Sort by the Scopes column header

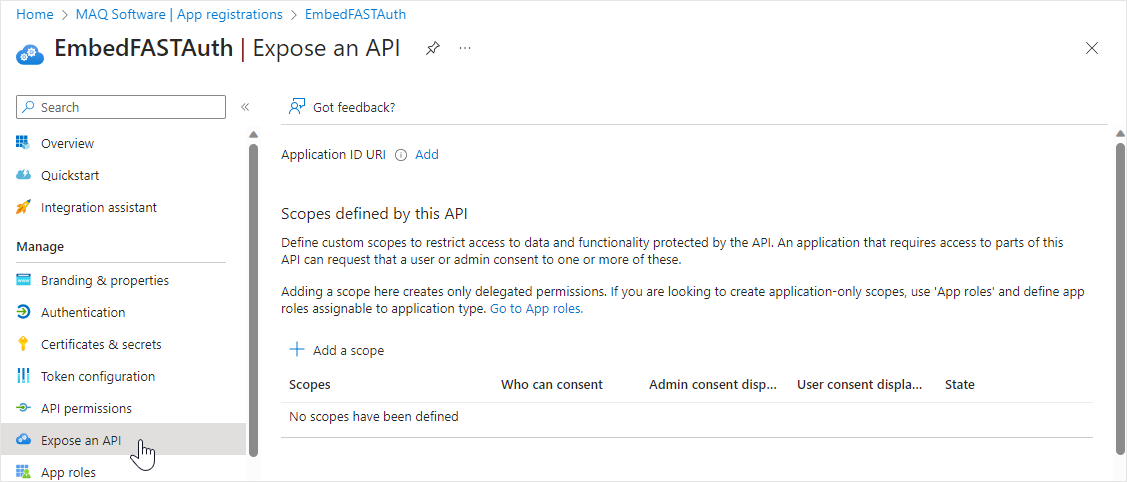pos(310,384)
